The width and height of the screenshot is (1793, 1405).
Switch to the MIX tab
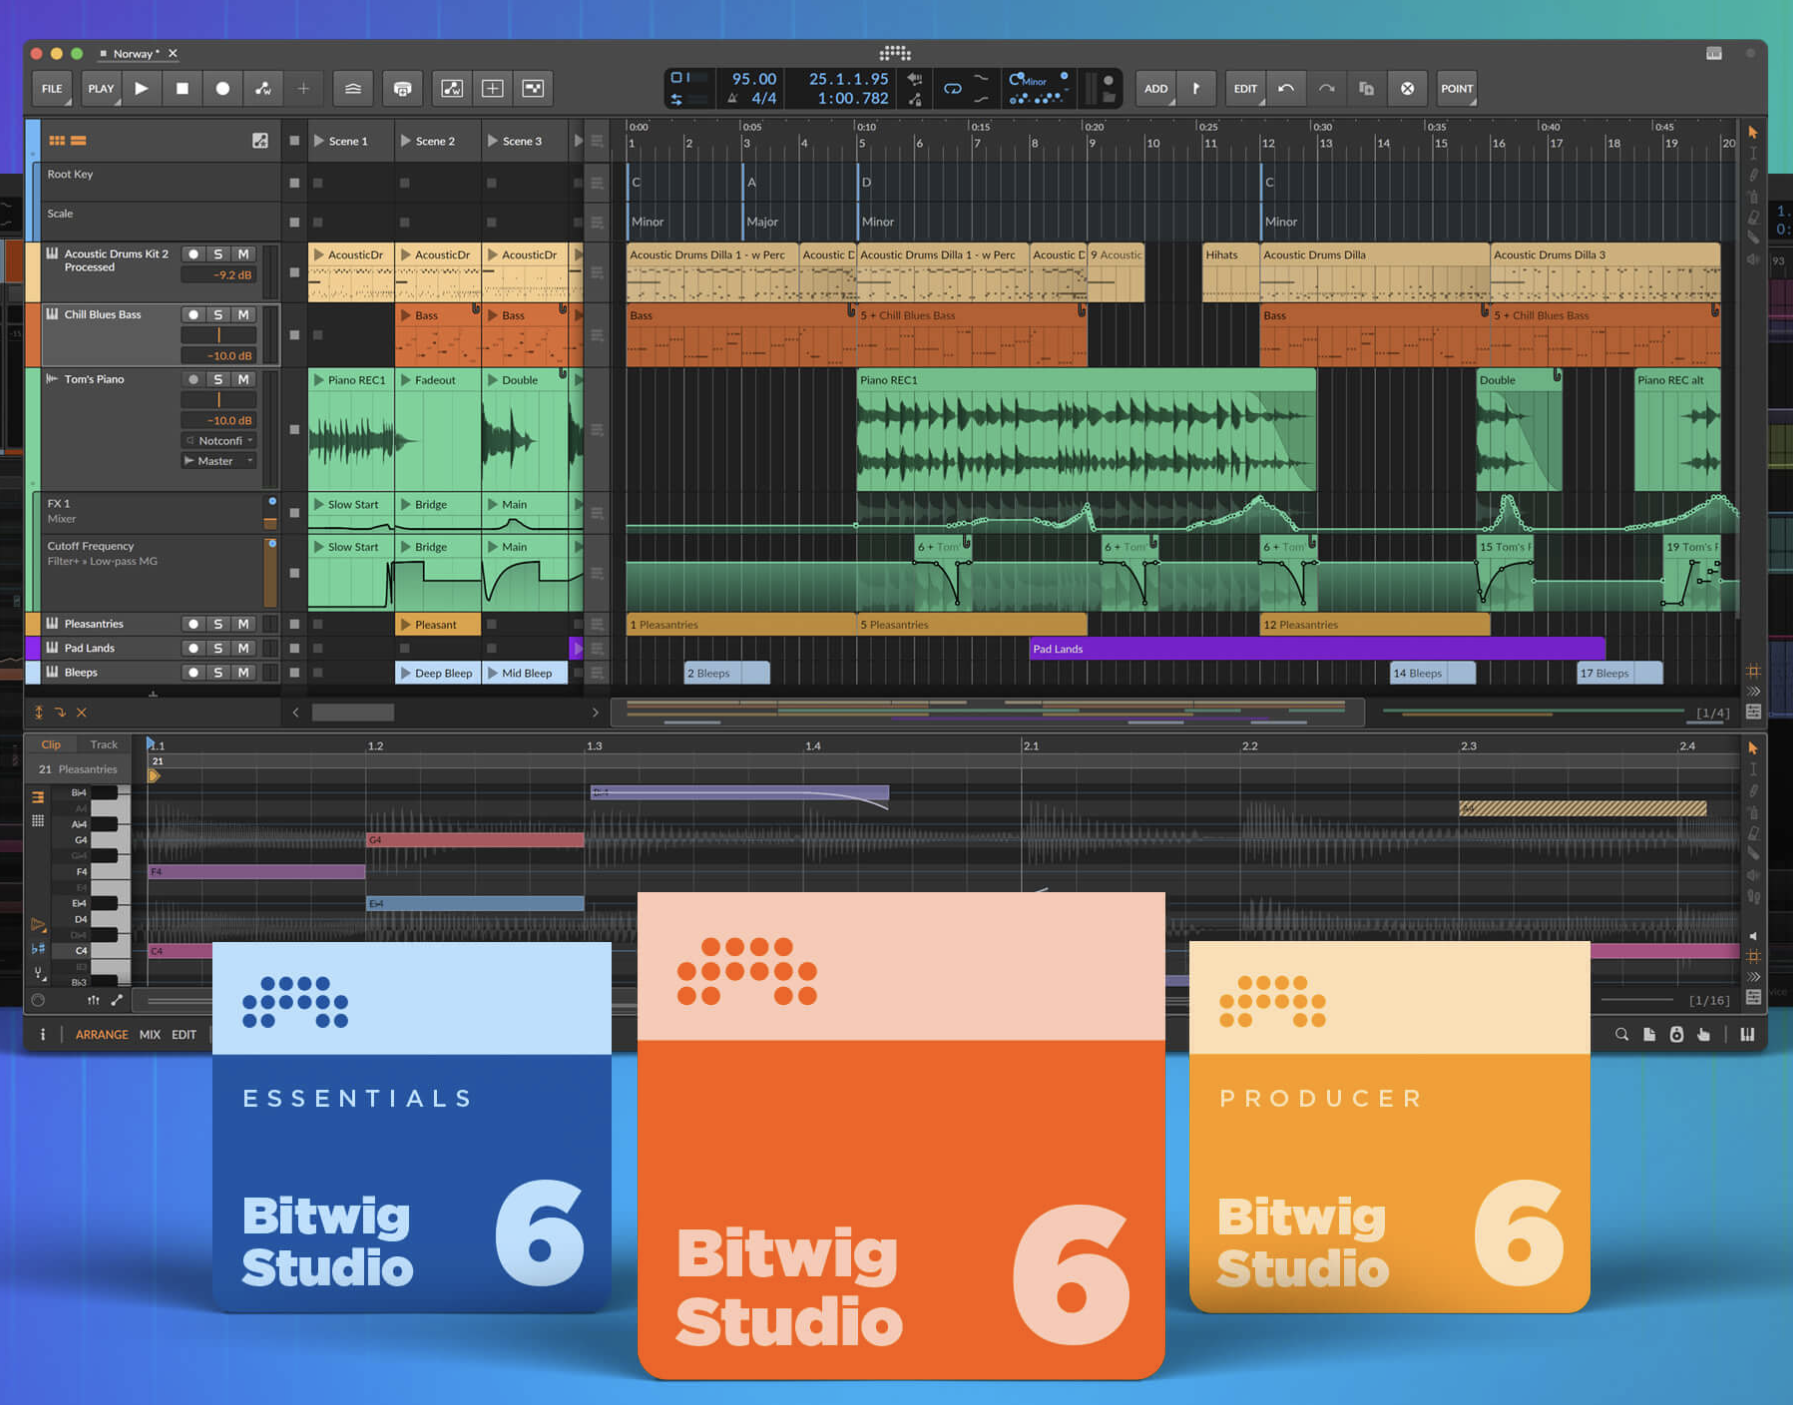149,1034
